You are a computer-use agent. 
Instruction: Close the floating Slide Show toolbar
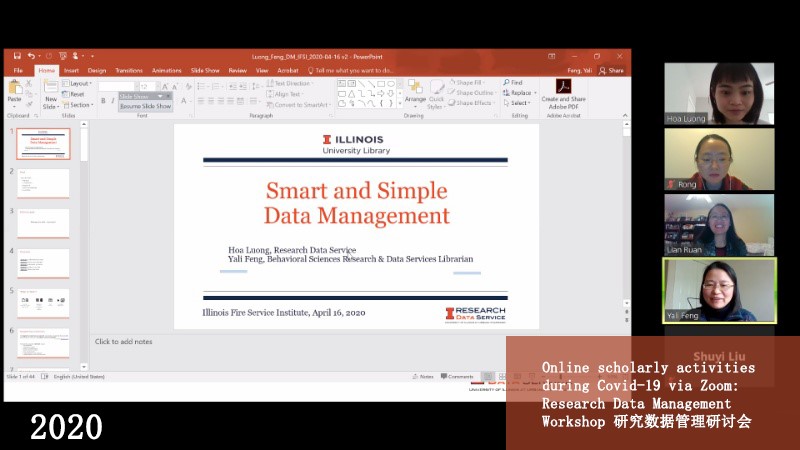(168, 96)
